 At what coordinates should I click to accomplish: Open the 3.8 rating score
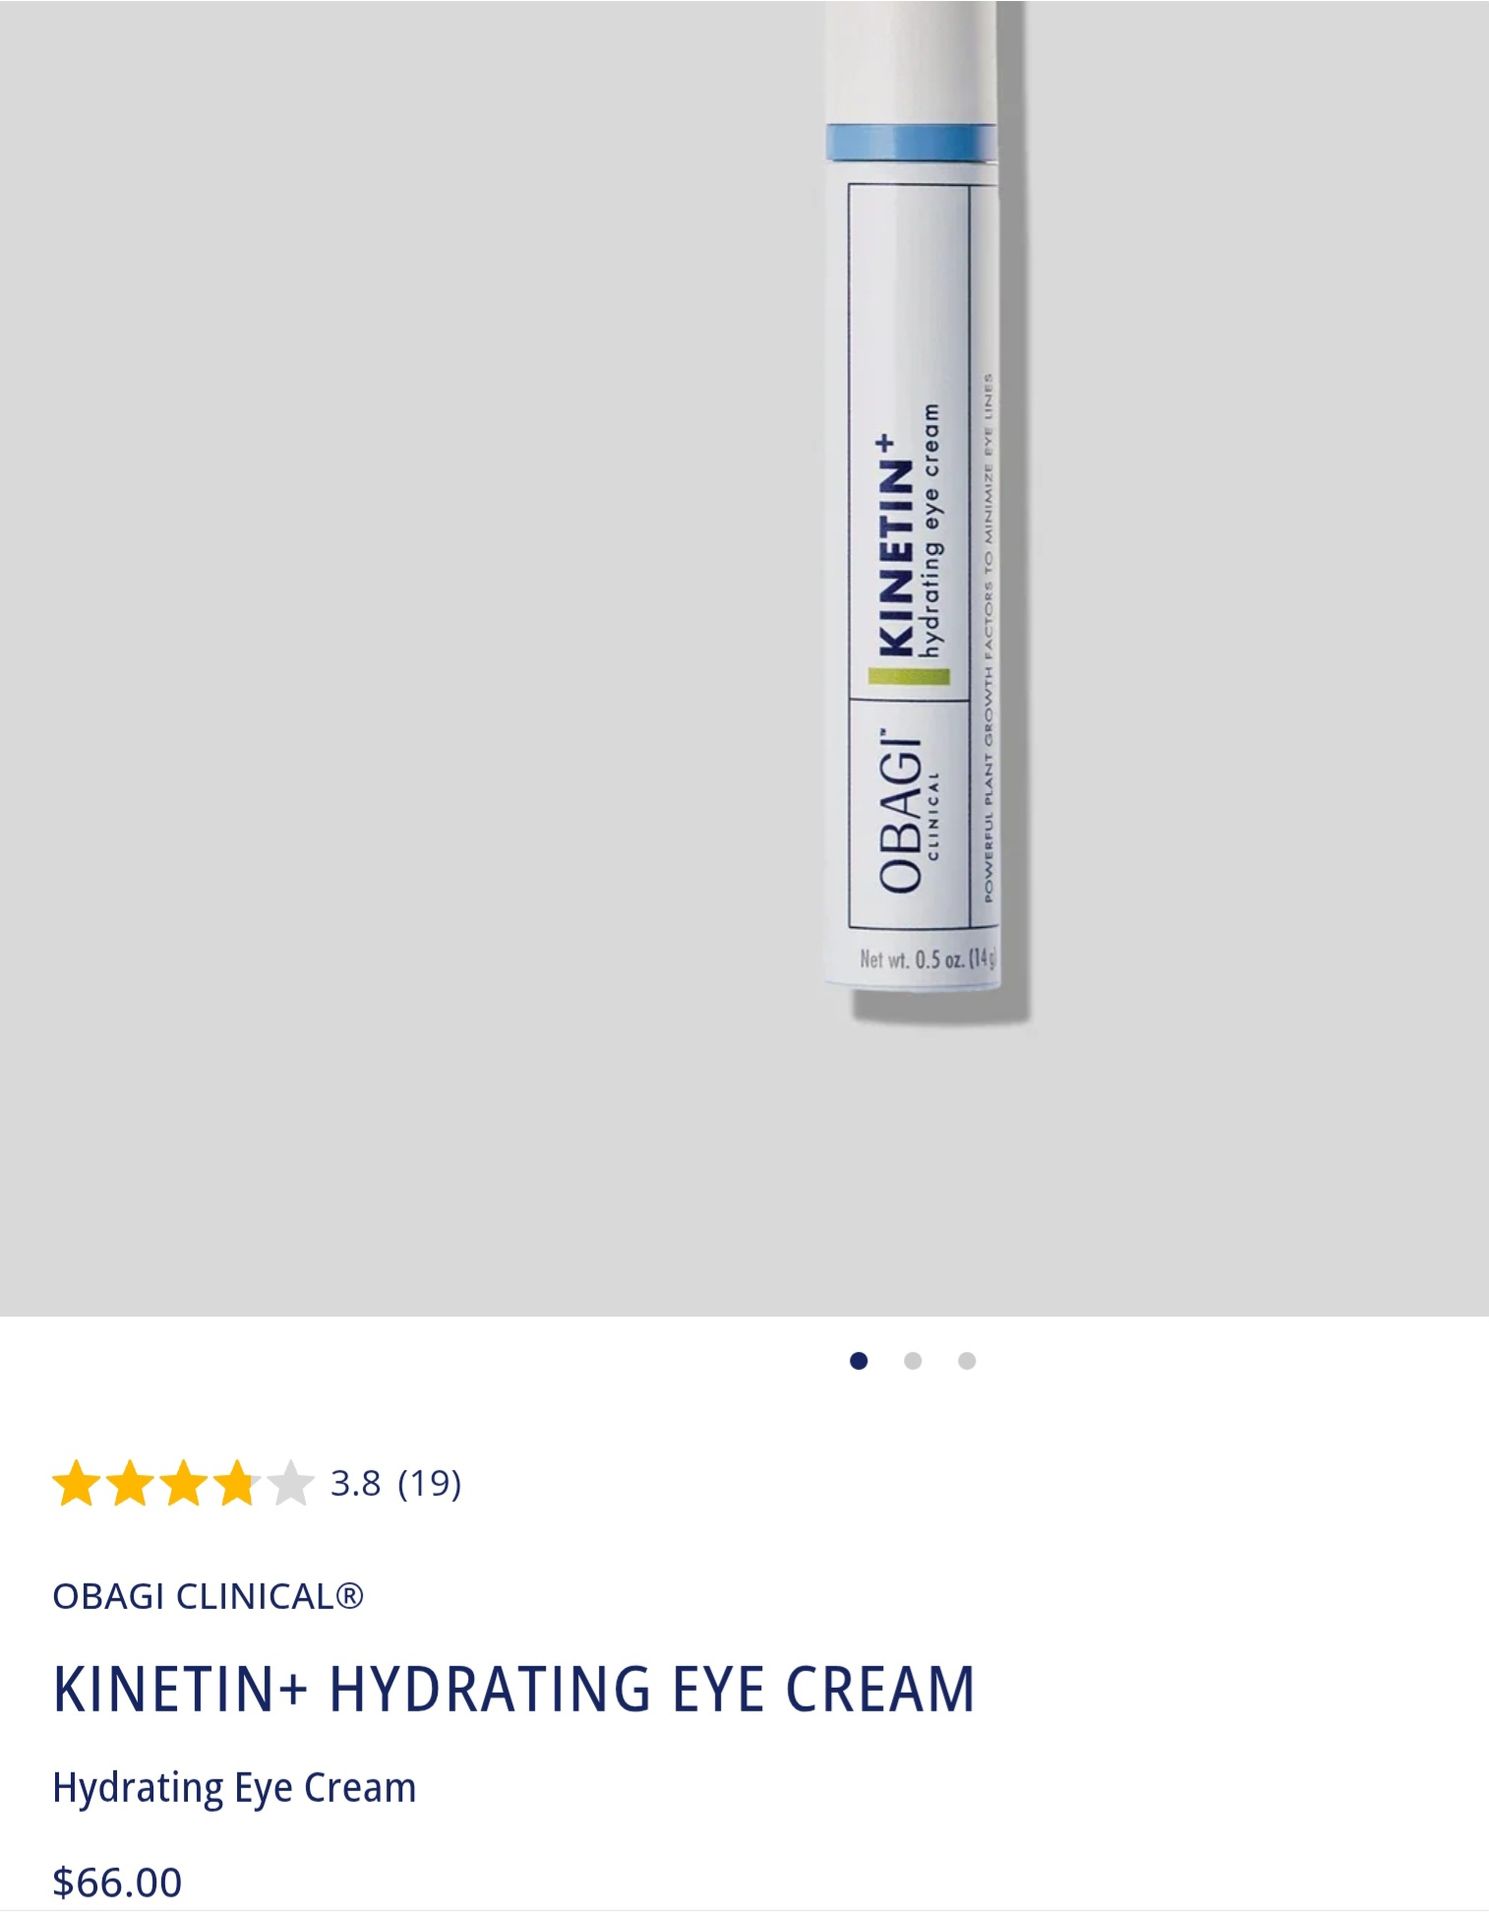coord(355,1483)
